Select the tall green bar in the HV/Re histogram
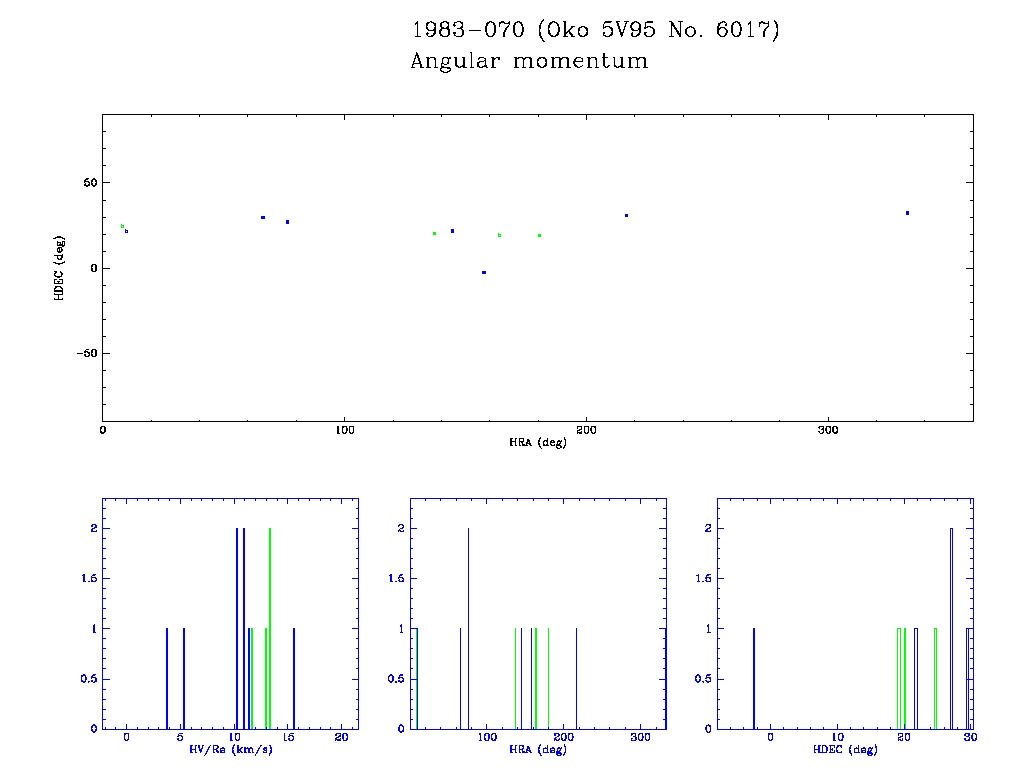Image resolution: width=1024 pixels, height=768 pixels. click(x=270, y=628)
